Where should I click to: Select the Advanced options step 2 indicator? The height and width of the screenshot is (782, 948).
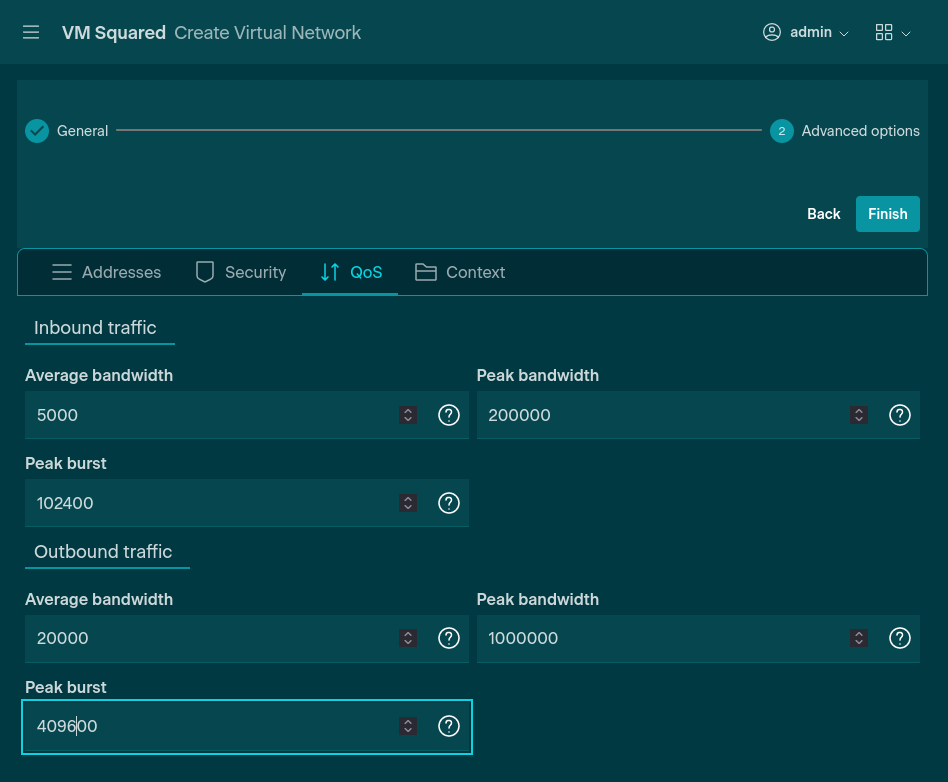coord(782,131)
